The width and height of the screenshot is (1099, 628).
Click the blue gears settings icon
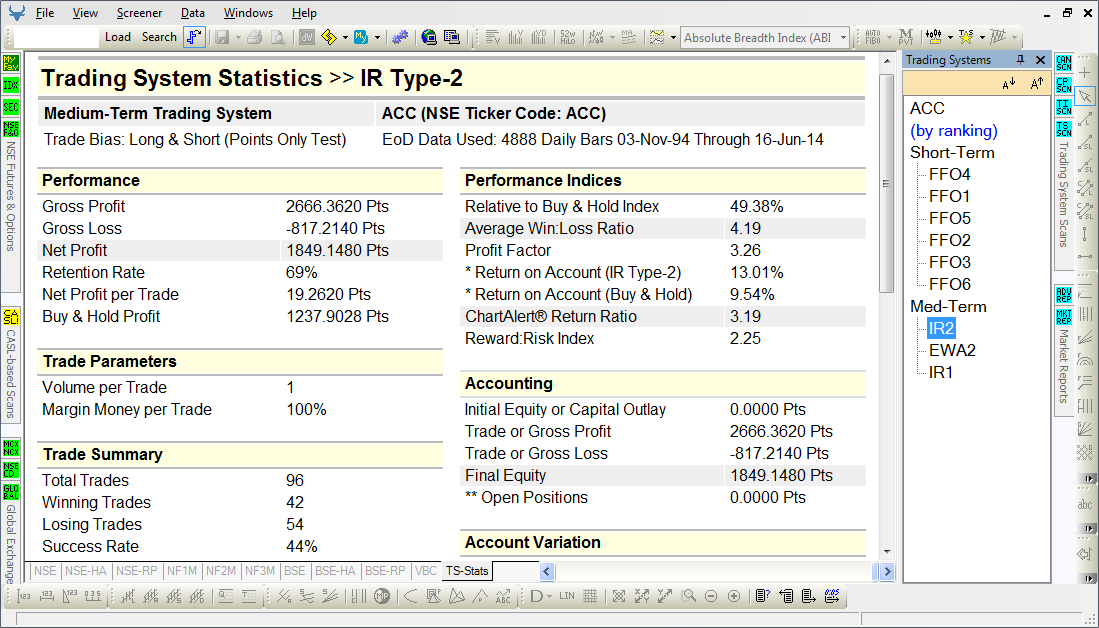400,37
